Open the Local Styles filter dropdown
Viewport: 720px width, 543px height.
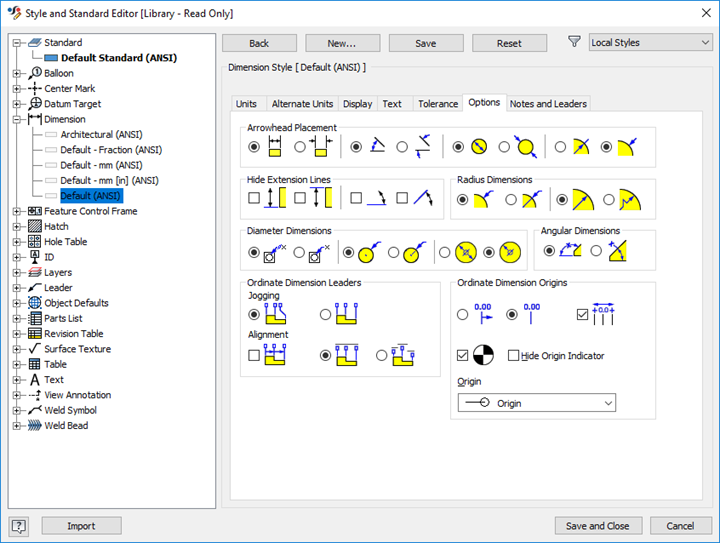point(650,43)
